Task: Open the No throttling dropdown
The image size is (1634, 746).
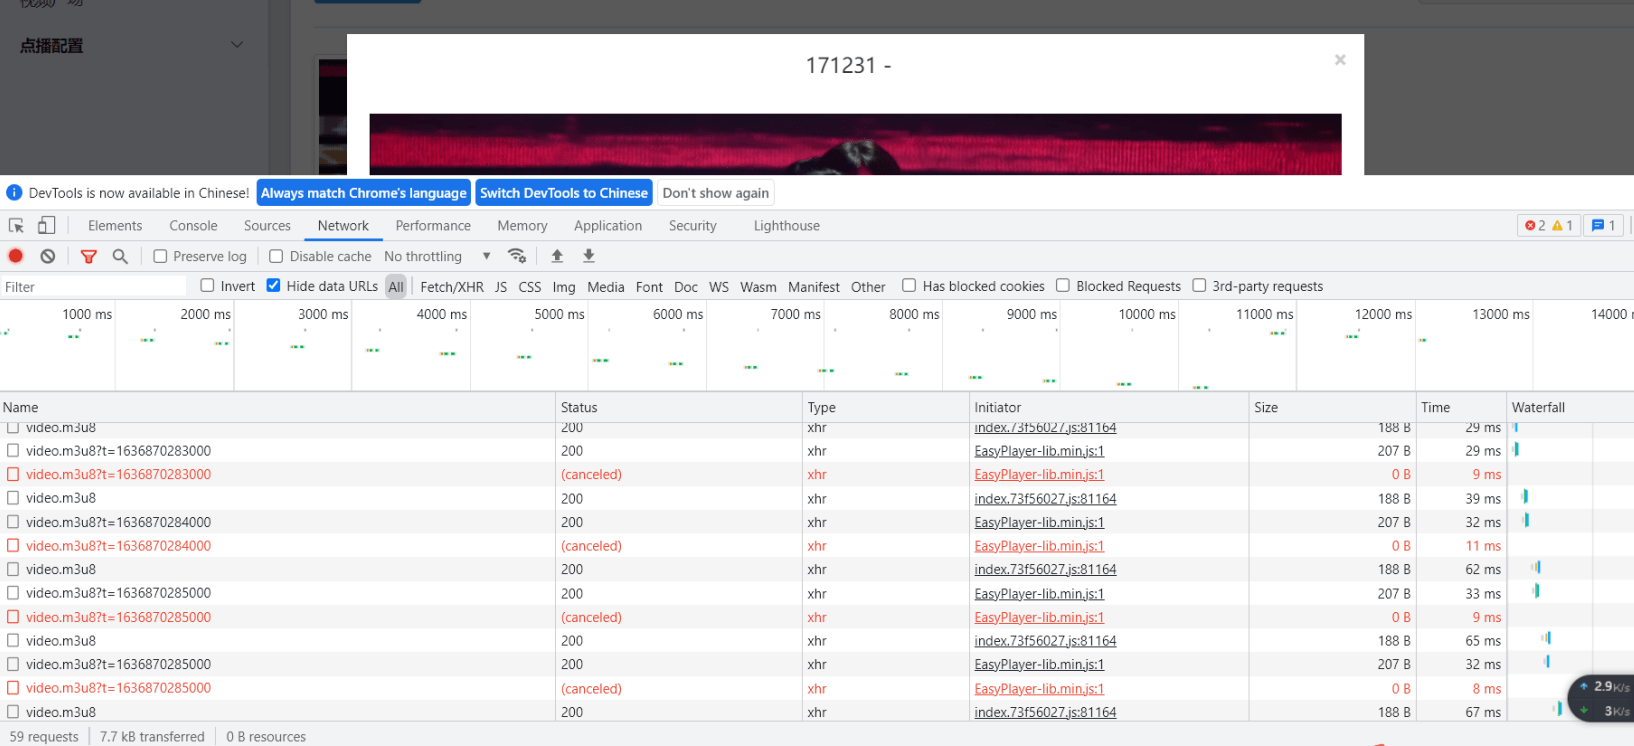Action: coord(438,256)
